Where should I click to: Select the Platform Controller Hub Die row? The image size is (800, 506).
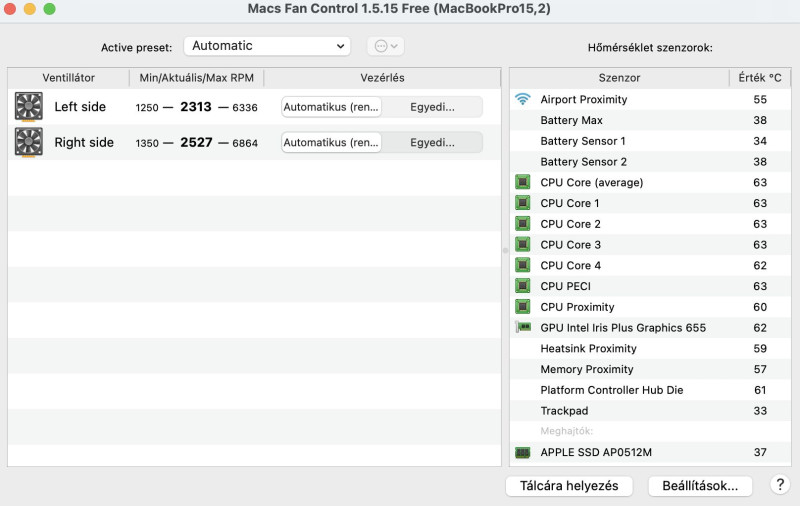pos(650,390)
